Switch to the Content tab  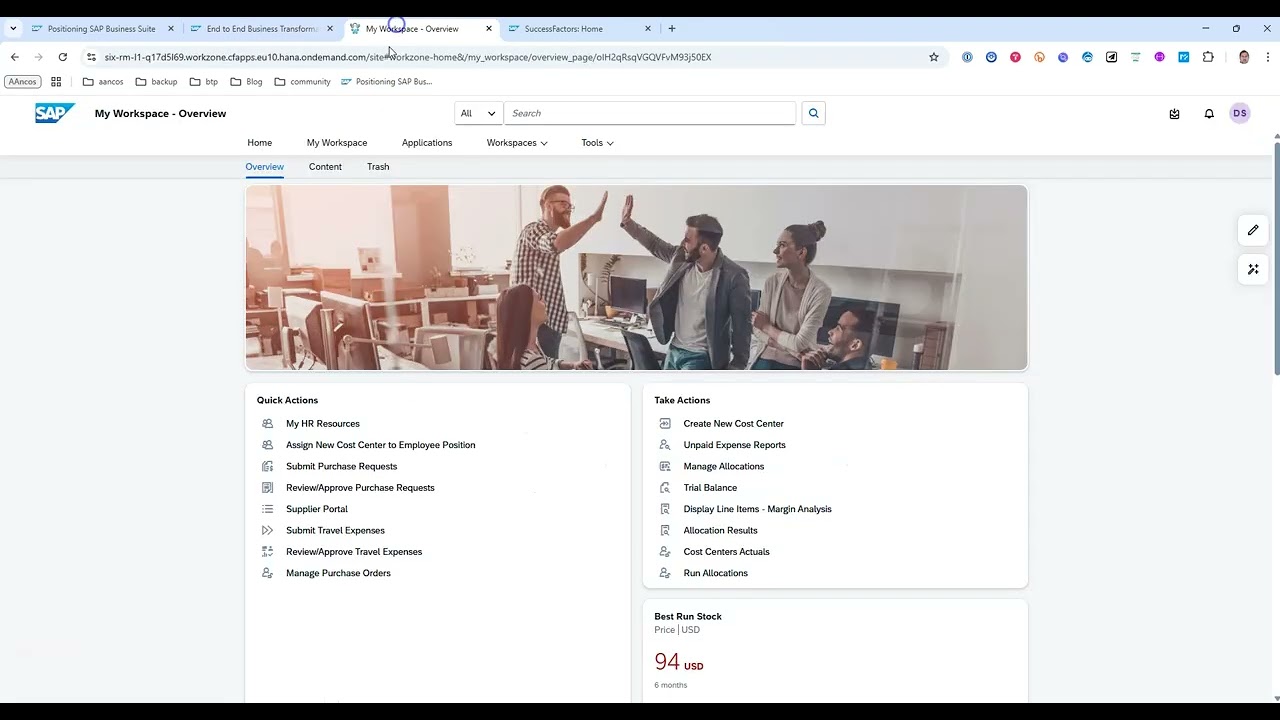(x=325, y=167)
